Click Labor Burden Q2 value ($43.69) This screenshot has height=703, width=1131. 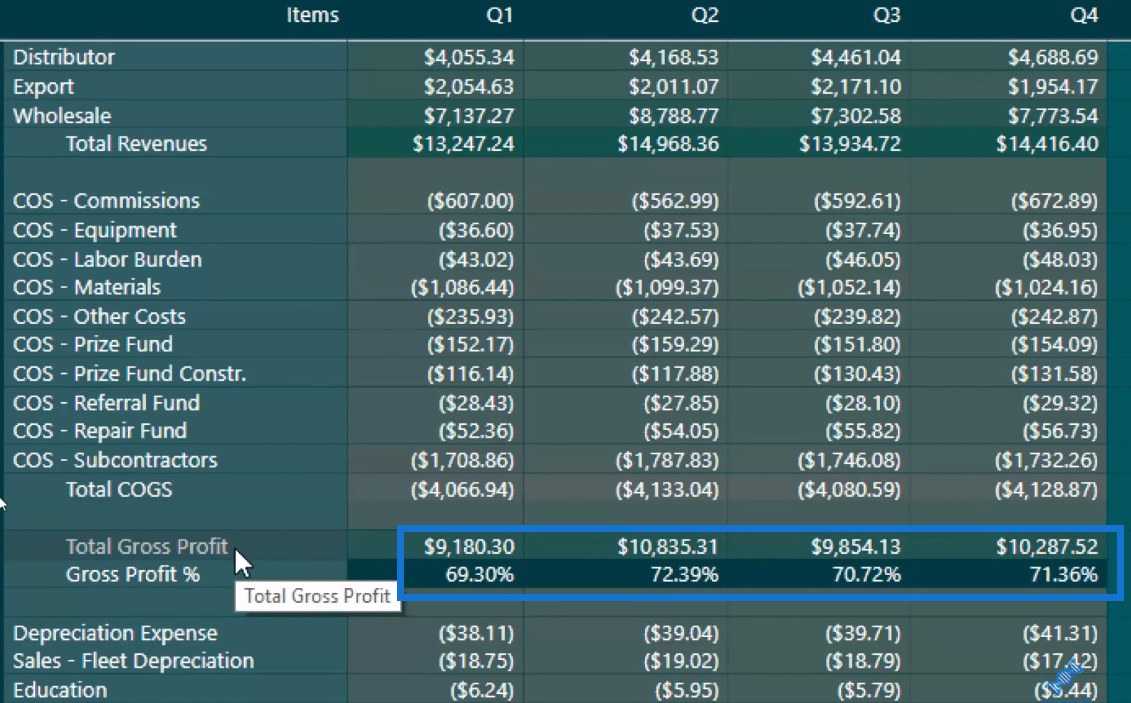pos(682,259)
